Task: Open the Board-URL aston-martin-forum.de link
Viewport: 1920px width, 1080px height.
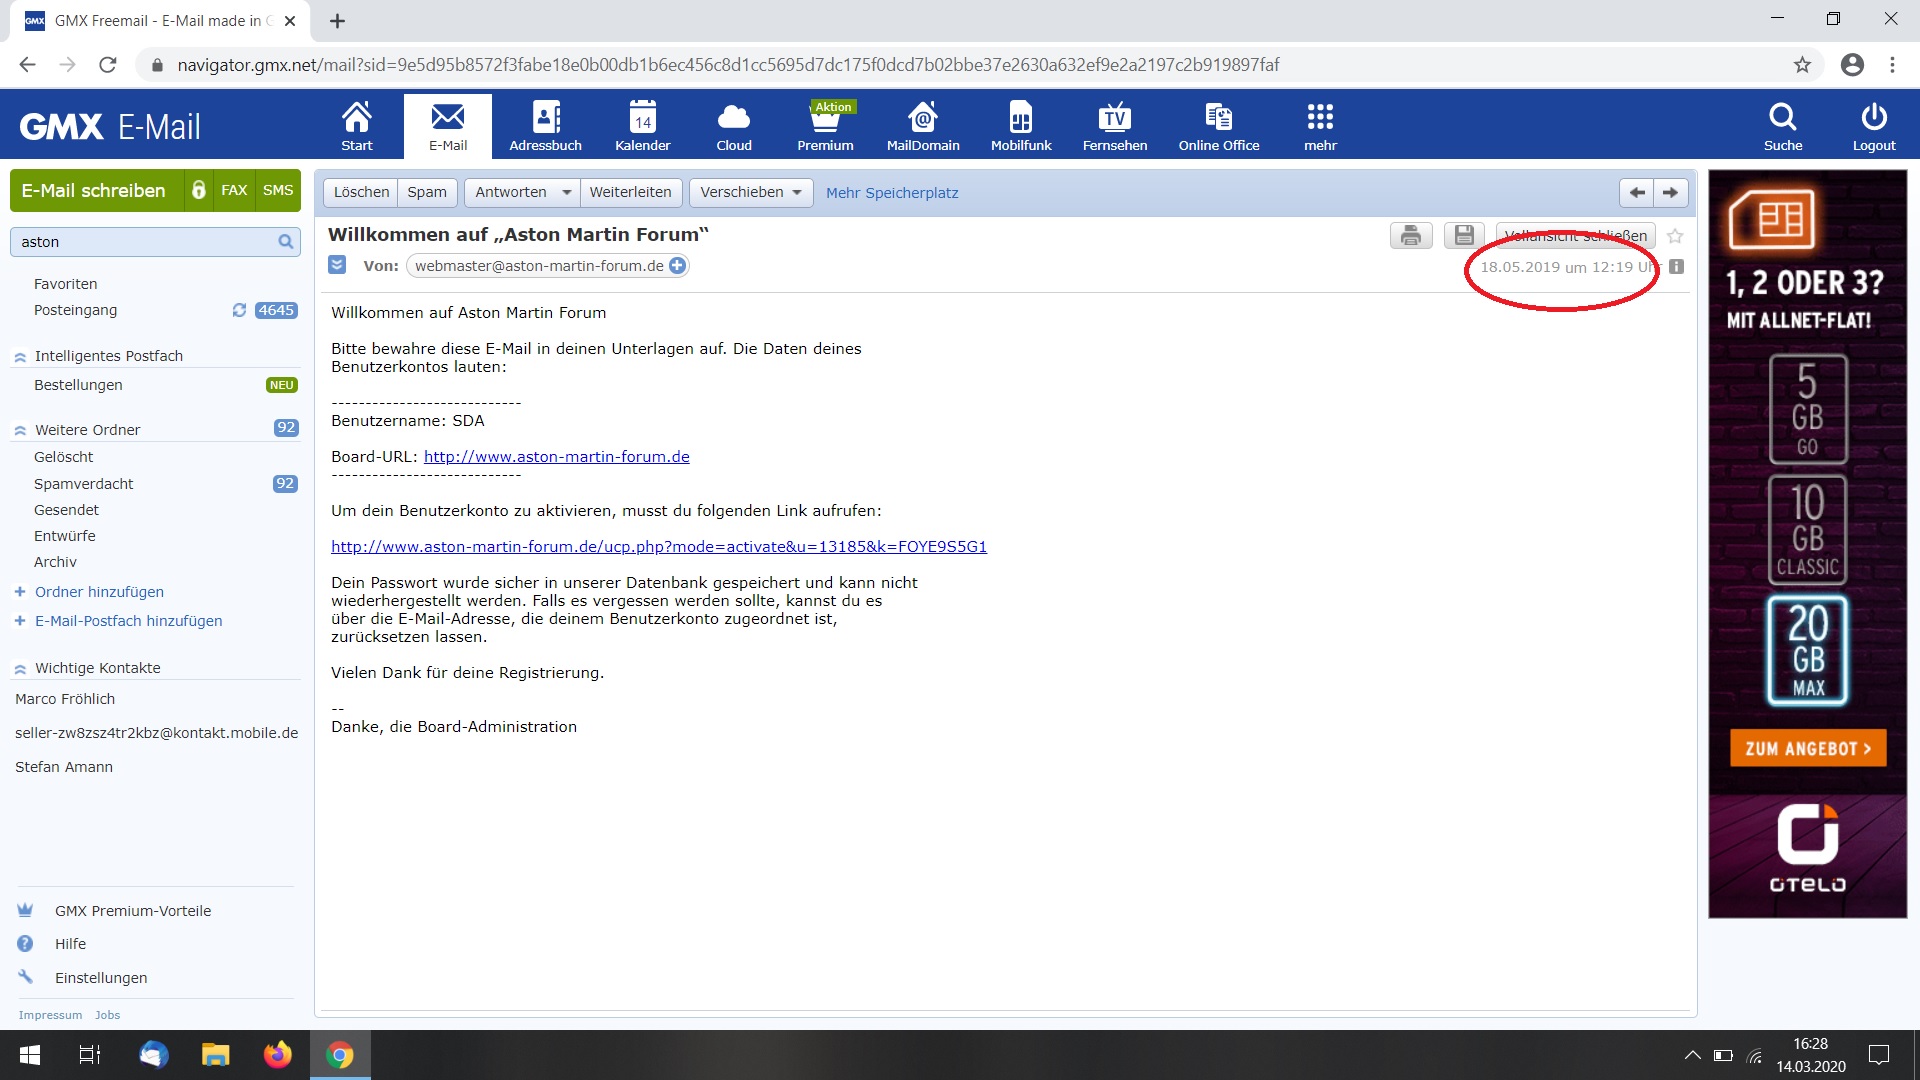Action: [x=556, y=457]
